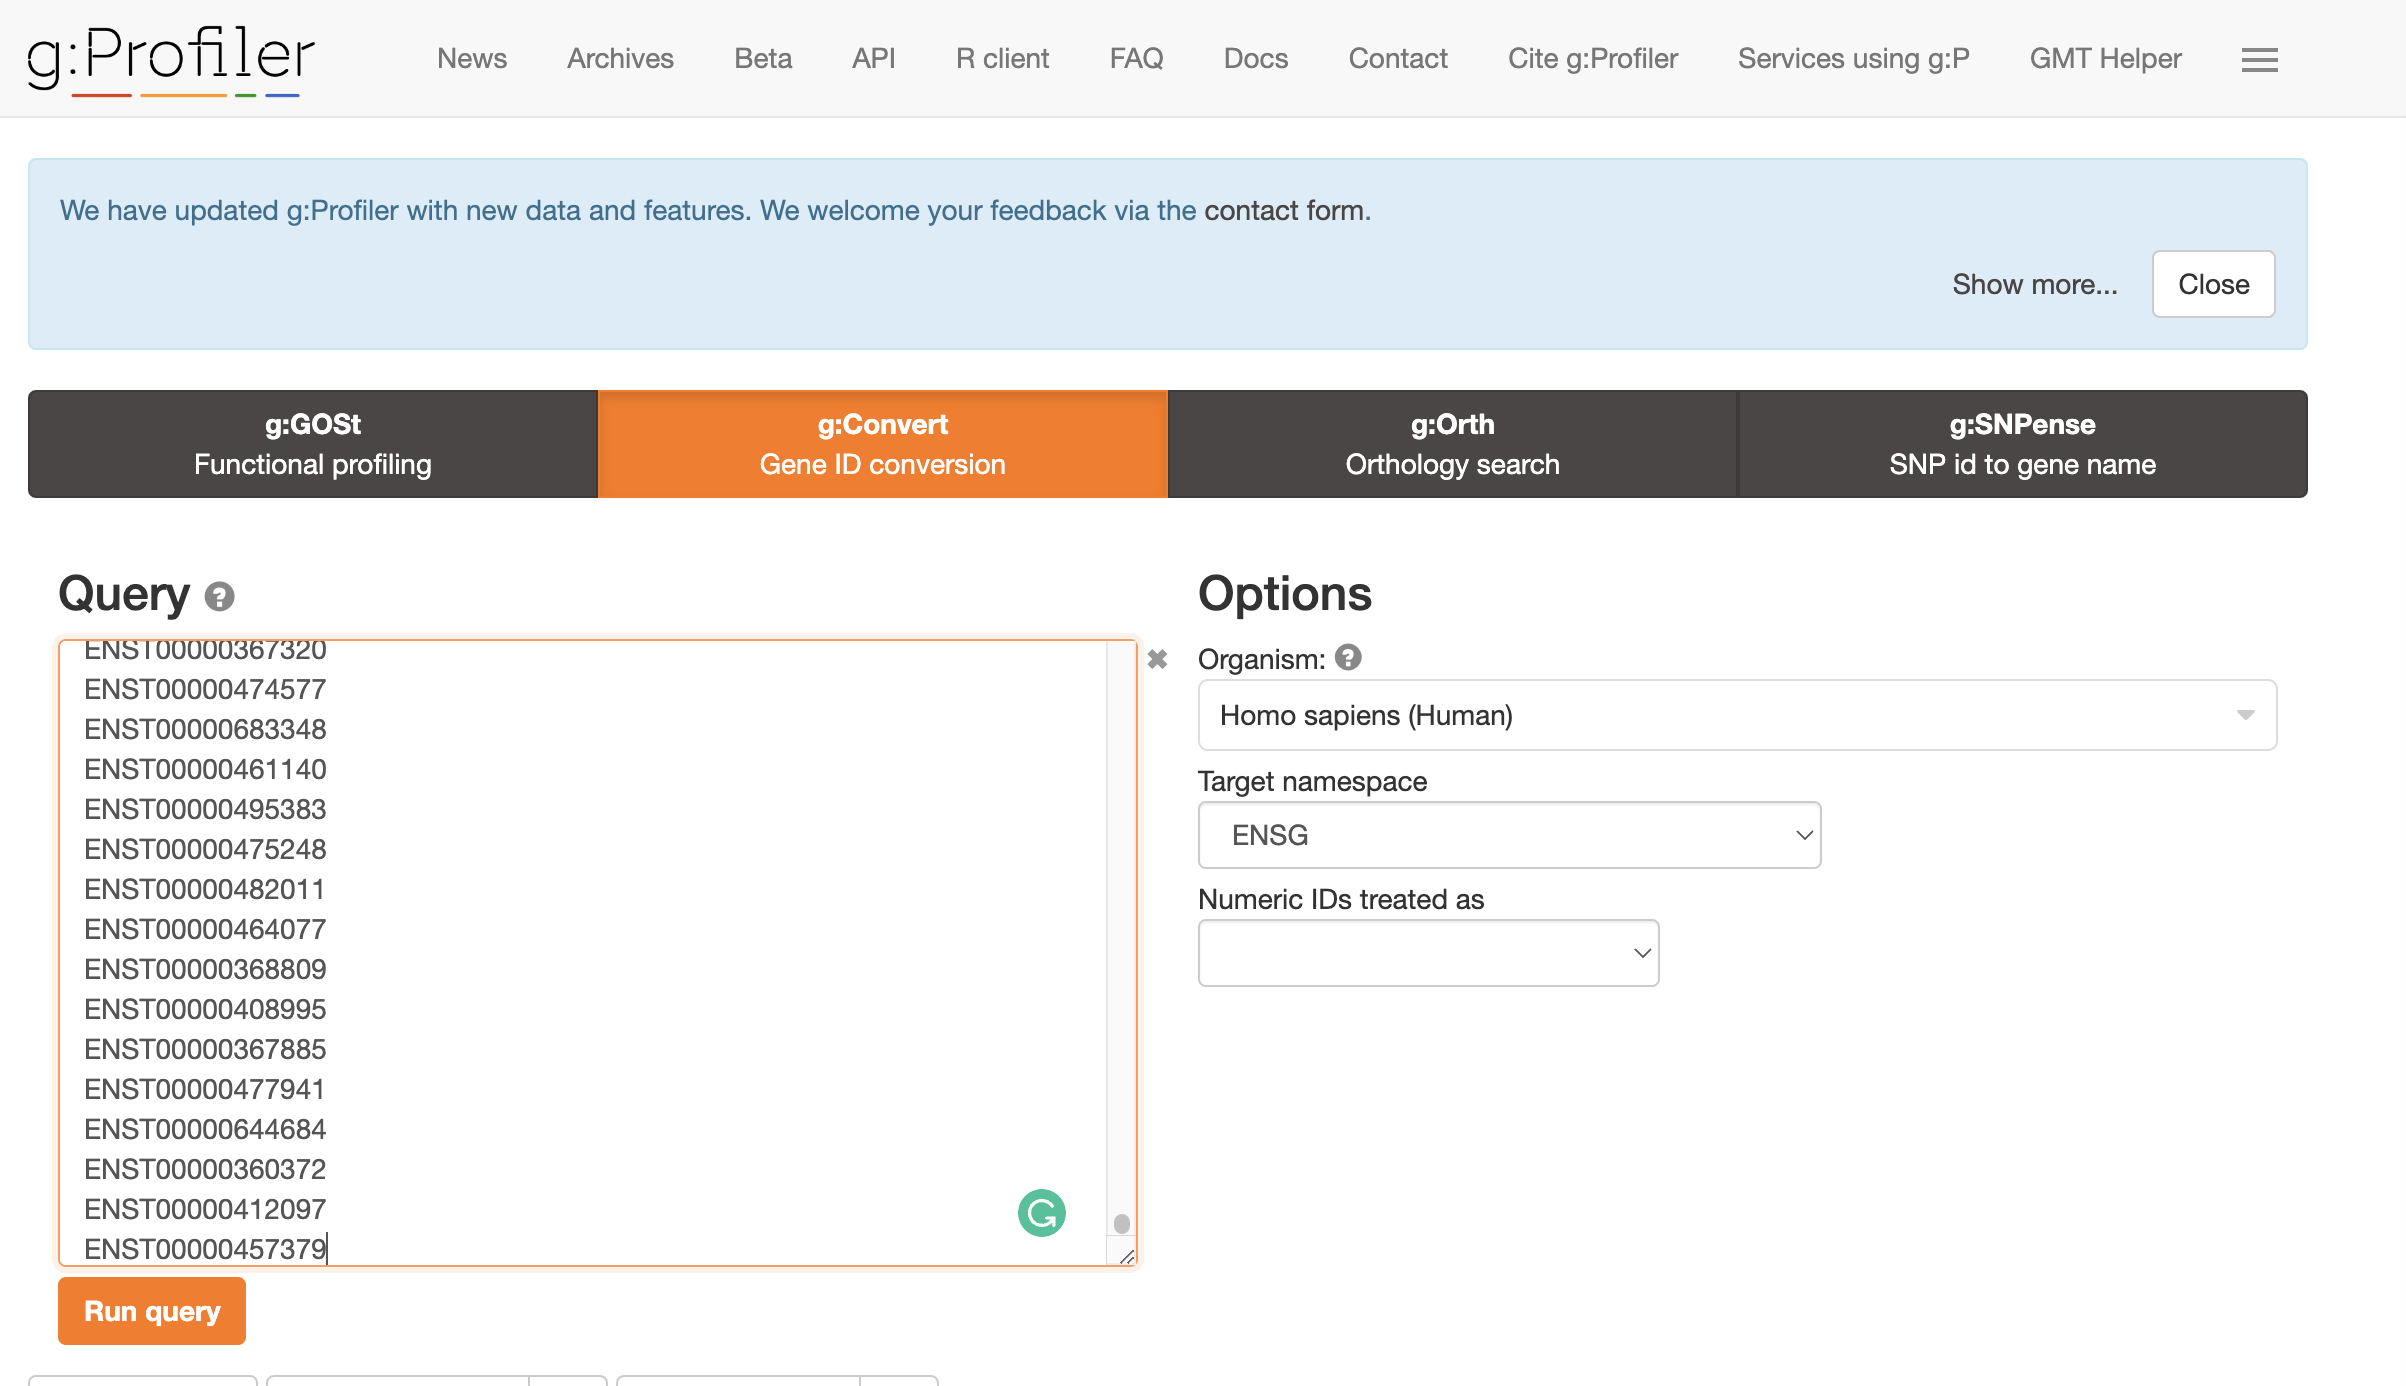This screenshot has height=1386, width=2406.
Task: Click the line ENST00000367885
Action: pos(205,1049)
